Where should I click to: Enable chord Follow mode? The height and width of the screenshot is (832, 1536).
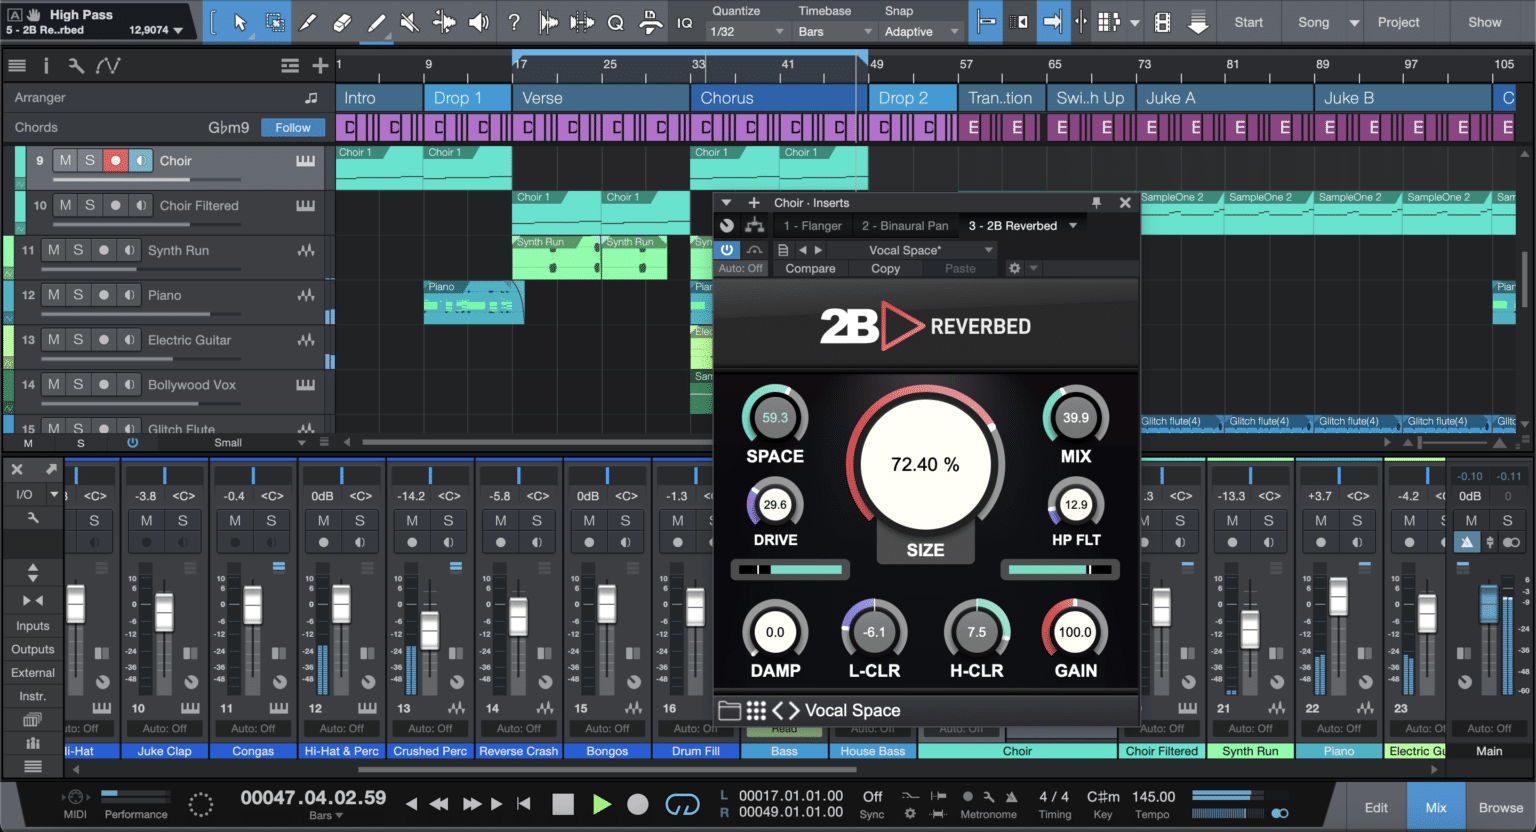tap(292, 127)
